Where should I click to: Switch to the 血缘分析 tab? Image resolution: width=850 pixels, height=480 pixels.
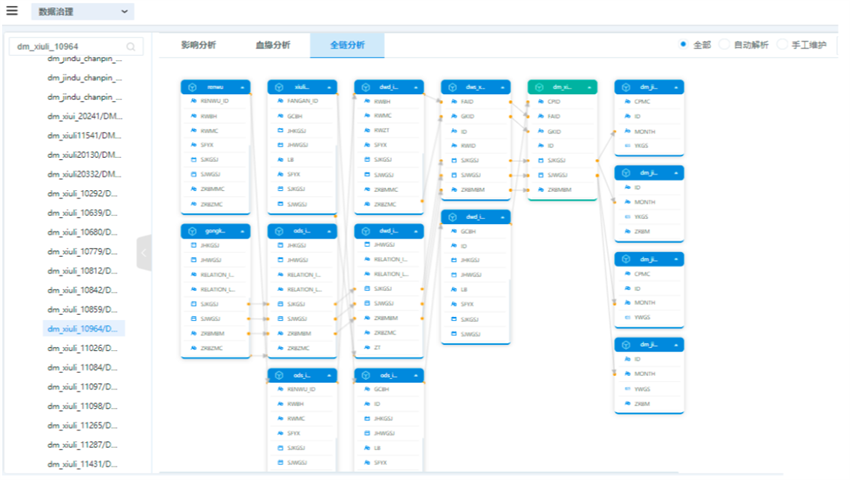(272, 45)
